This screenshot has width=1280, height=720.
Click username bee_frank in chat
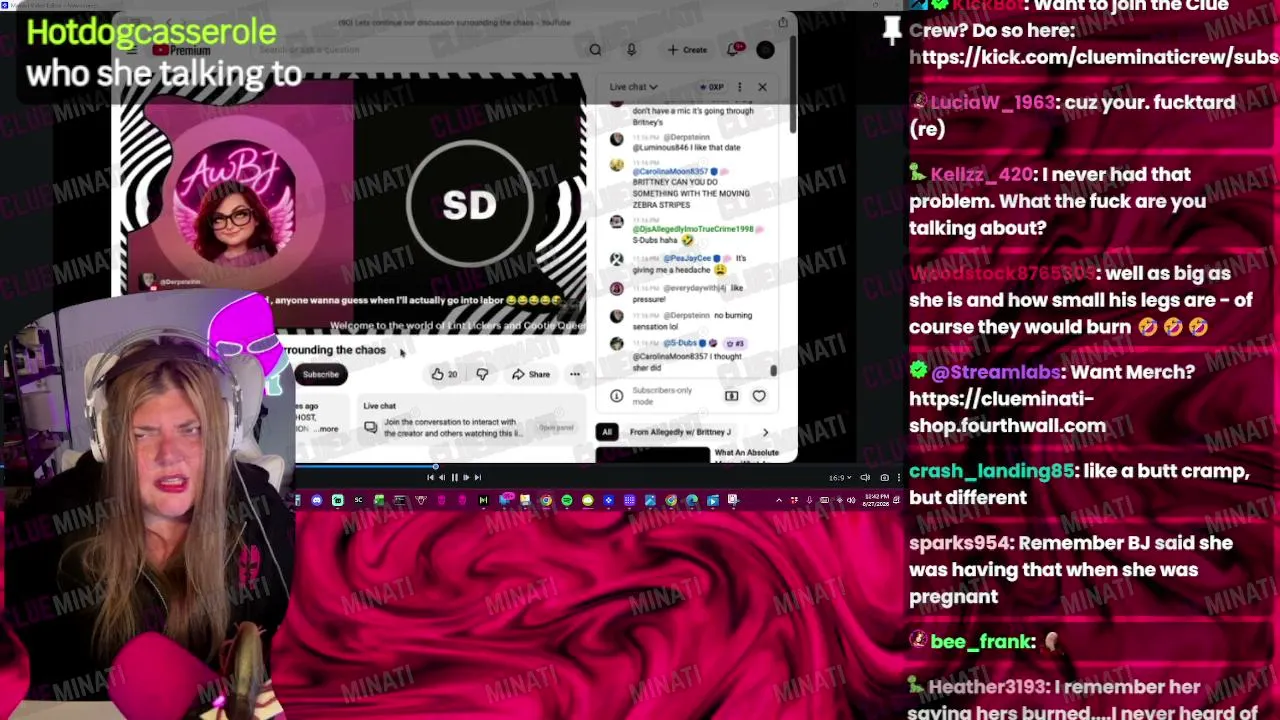[x=979, y=642]
